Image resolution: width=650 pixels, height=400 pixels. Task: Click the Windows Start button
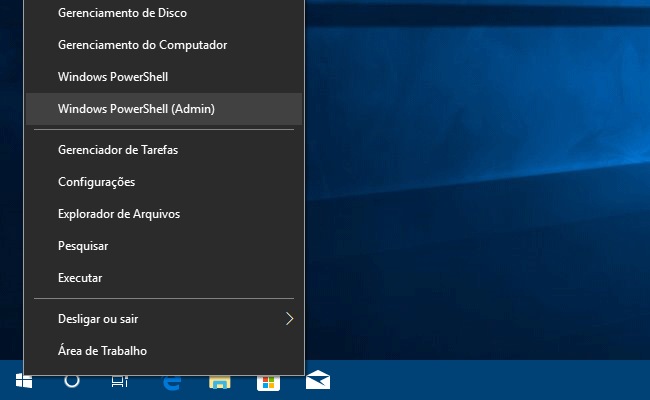pyautogui.click(x=24, y=381)
